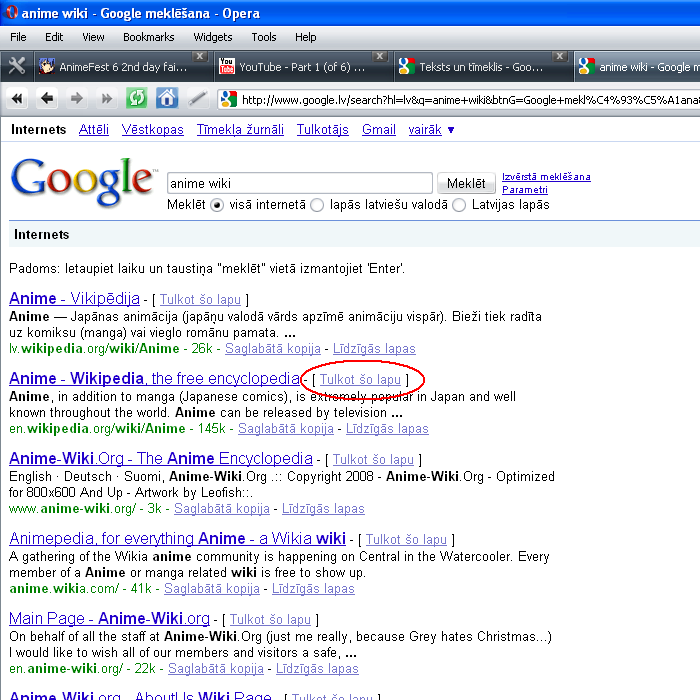Click the 'Internets' section heading bar
Viewport: 700px width, 700px height.
[354, 234]
